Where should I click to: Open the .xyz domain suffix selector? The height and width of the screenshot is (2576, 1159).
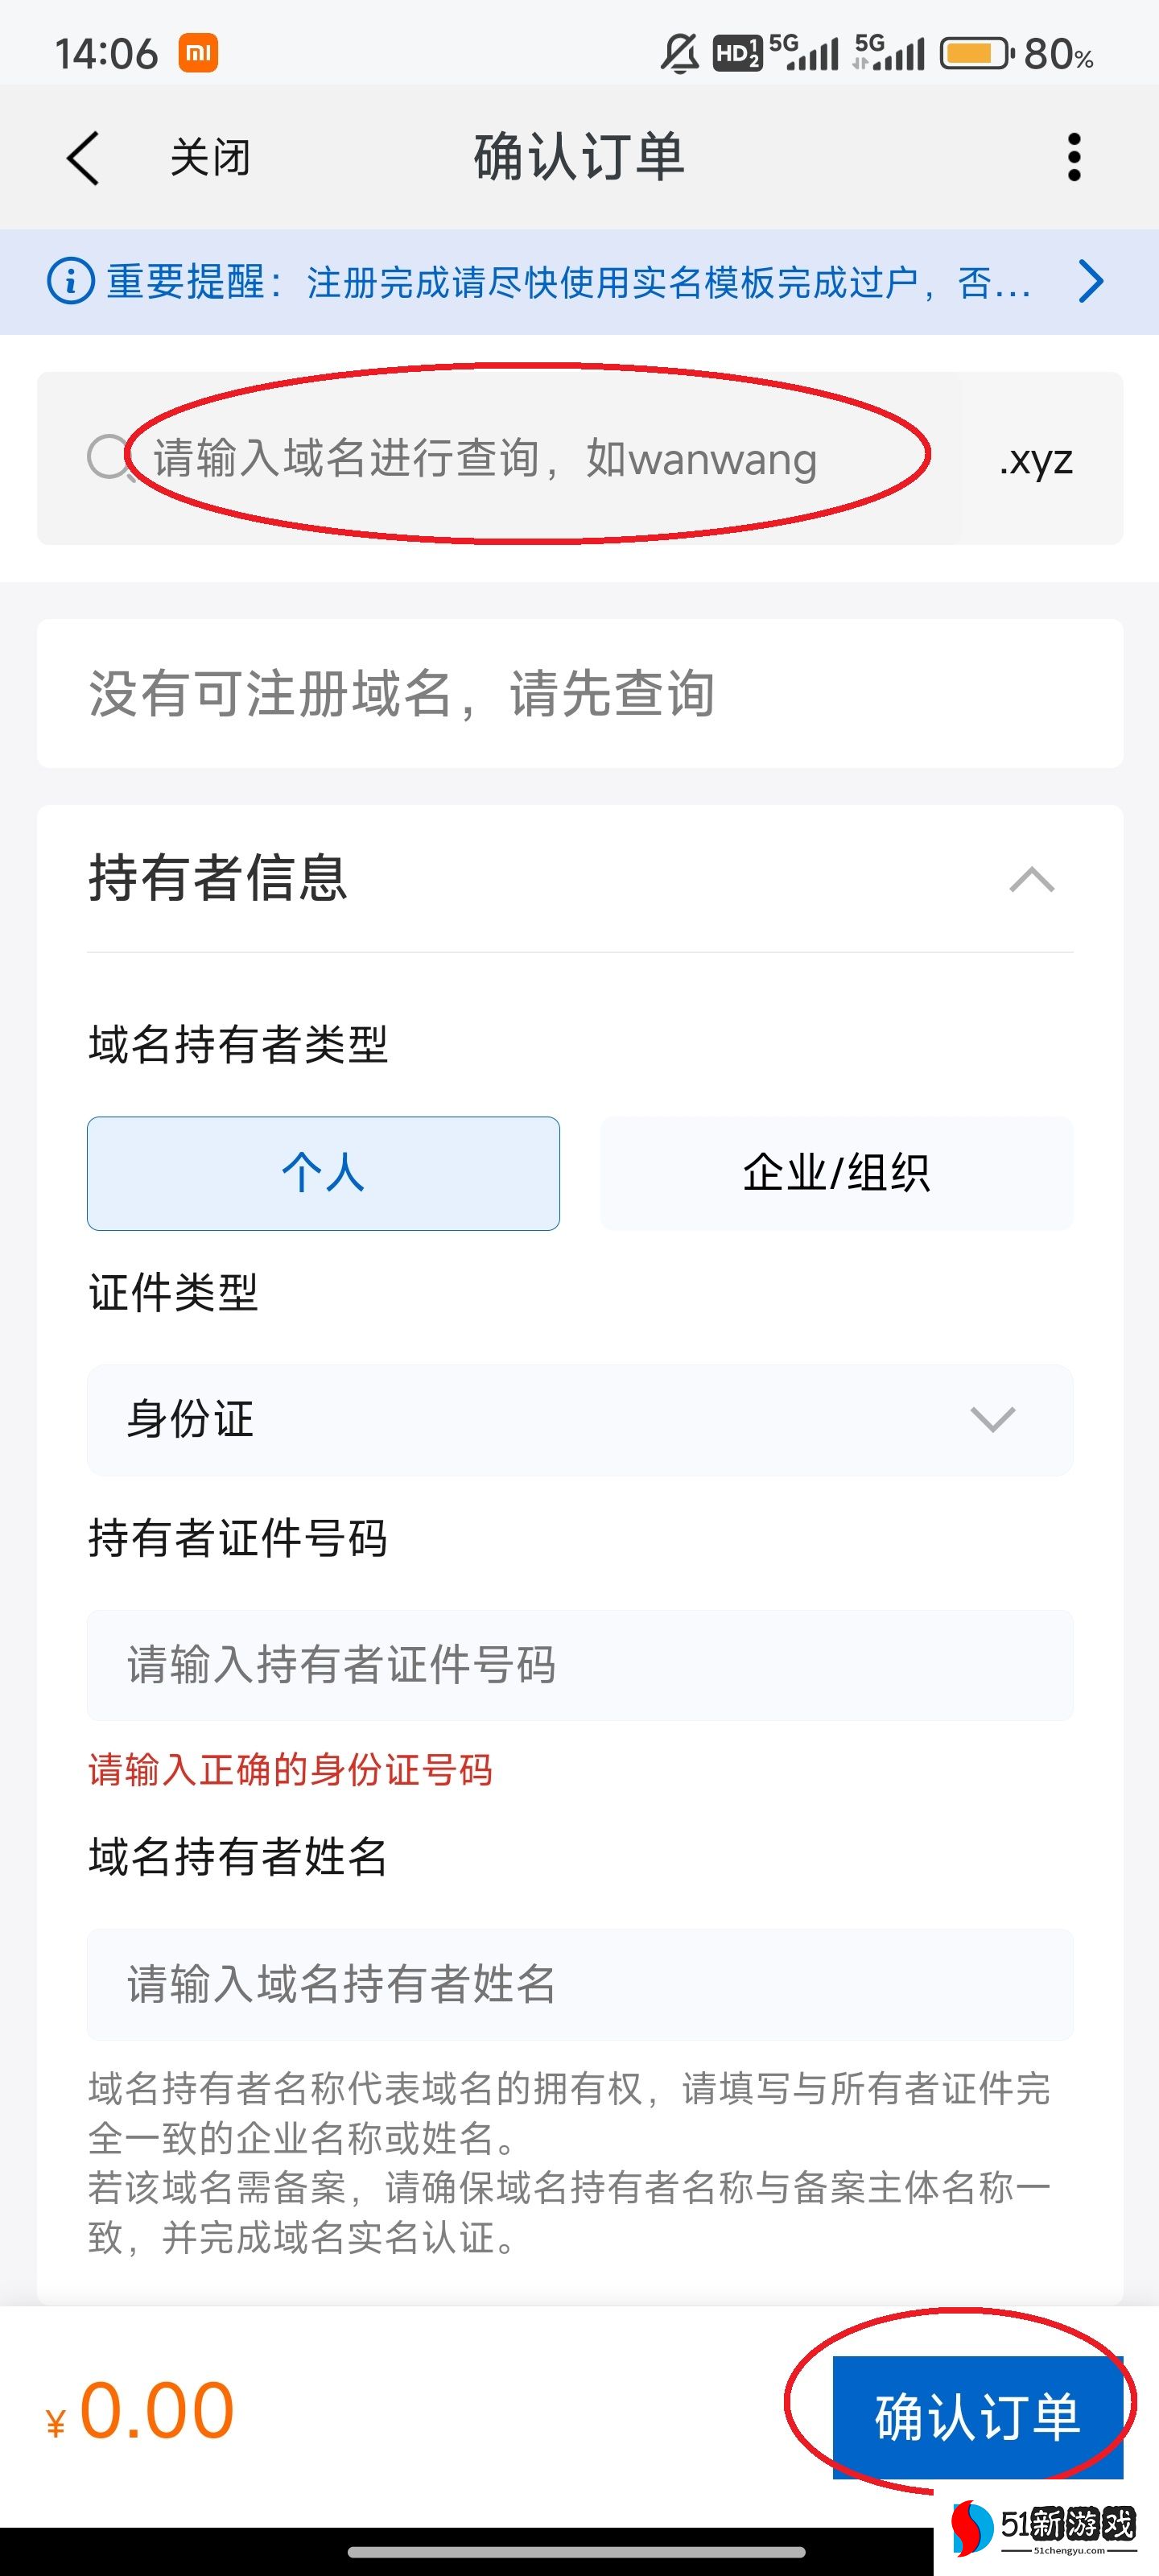pos(1036,459)
